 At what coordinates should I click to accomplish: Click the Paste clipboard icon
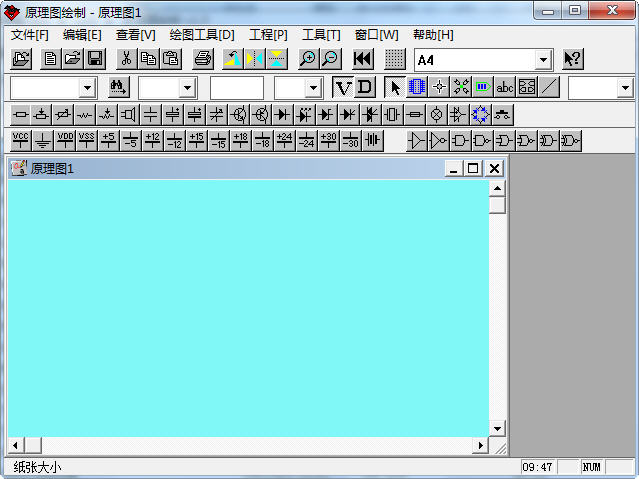(x=171, y=59)
